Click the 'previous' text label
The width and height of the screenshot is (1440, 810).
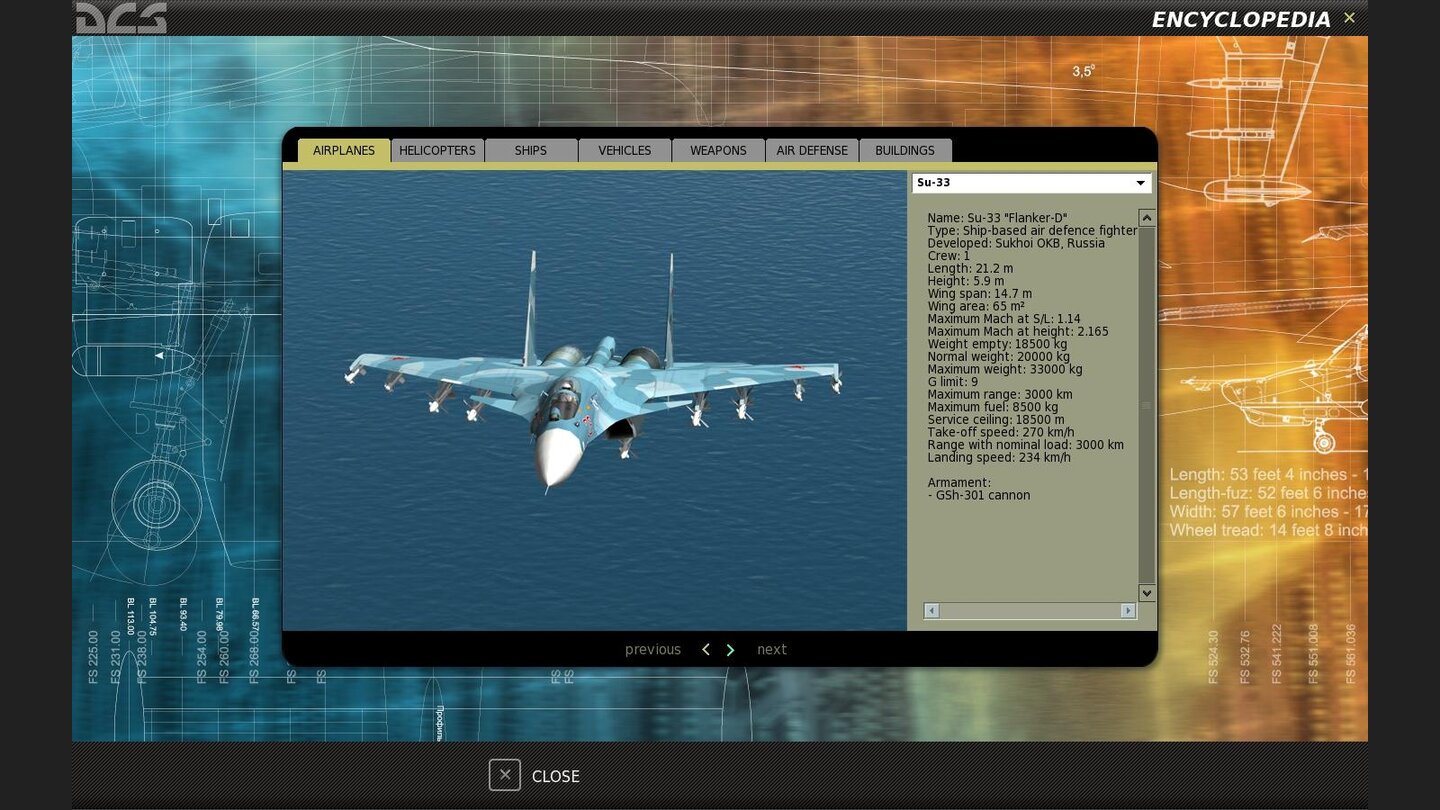pyautogui.click(x=653, y=650)
